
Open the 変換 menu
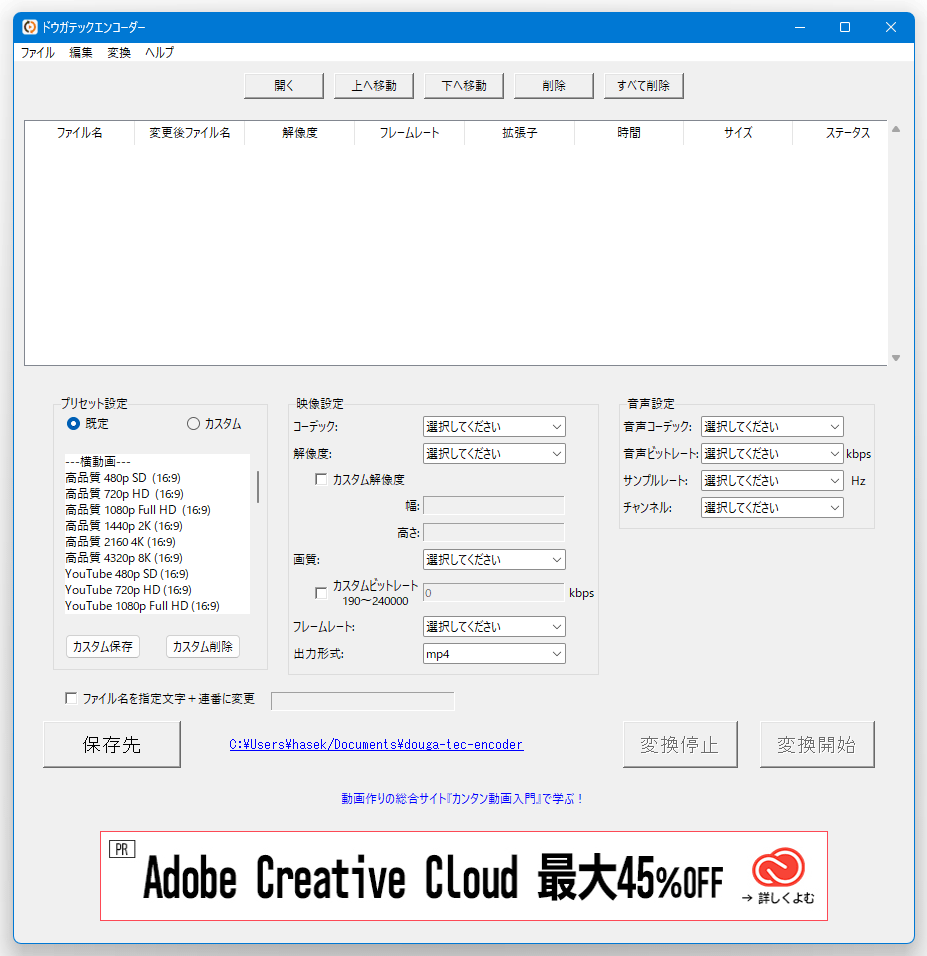click(x=119, y=52)
